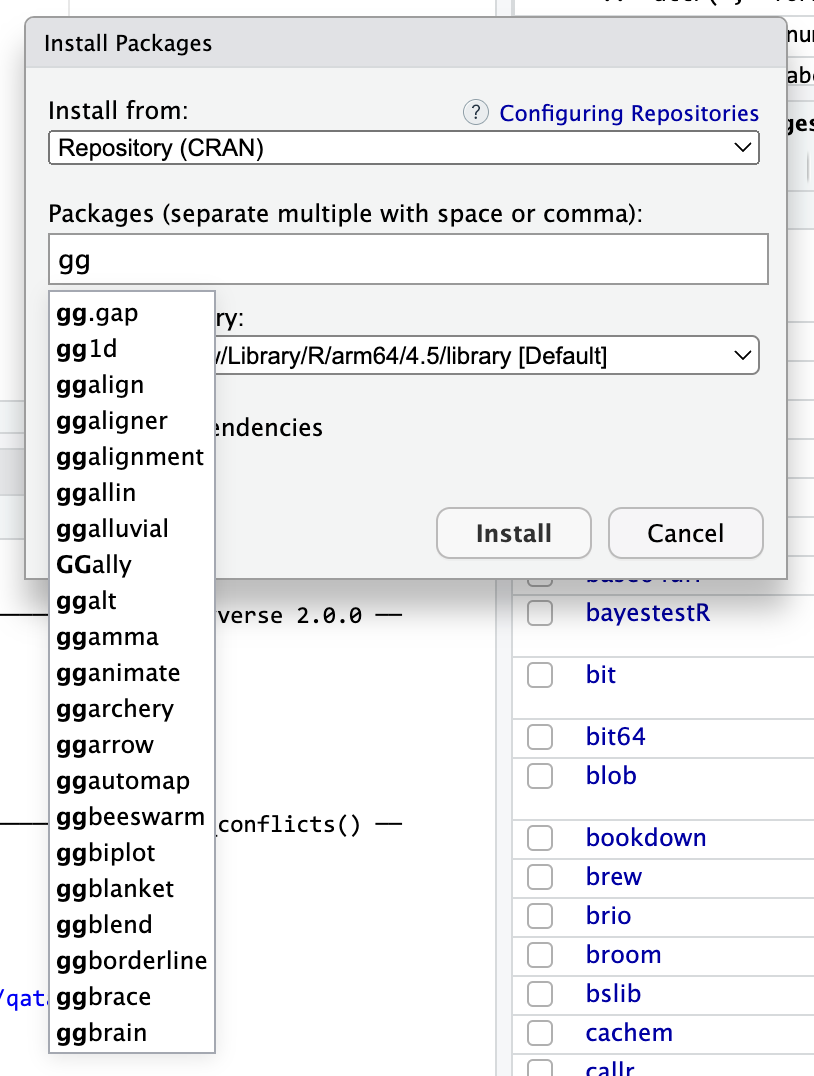This screenshot has width=814, height=1076.
Task: Choose gg.gap autocomplete entry
Action: pyautogui.click(x=98, y=313)
